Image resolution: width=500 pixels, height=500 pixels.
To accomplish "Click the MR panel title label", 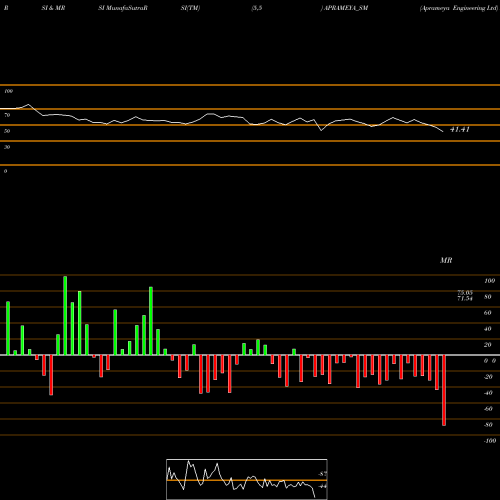I will pyautogui.click(x=446, y=260).
